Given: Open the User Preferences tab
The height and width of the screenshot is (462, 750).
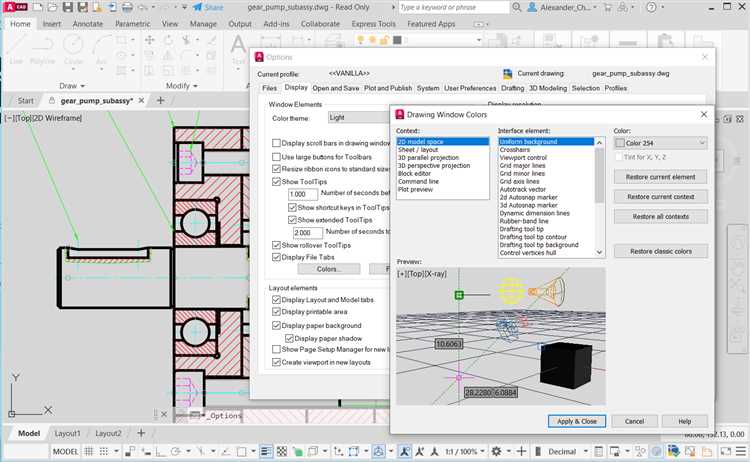Looking at the screenshot, I should click(470, 88).
